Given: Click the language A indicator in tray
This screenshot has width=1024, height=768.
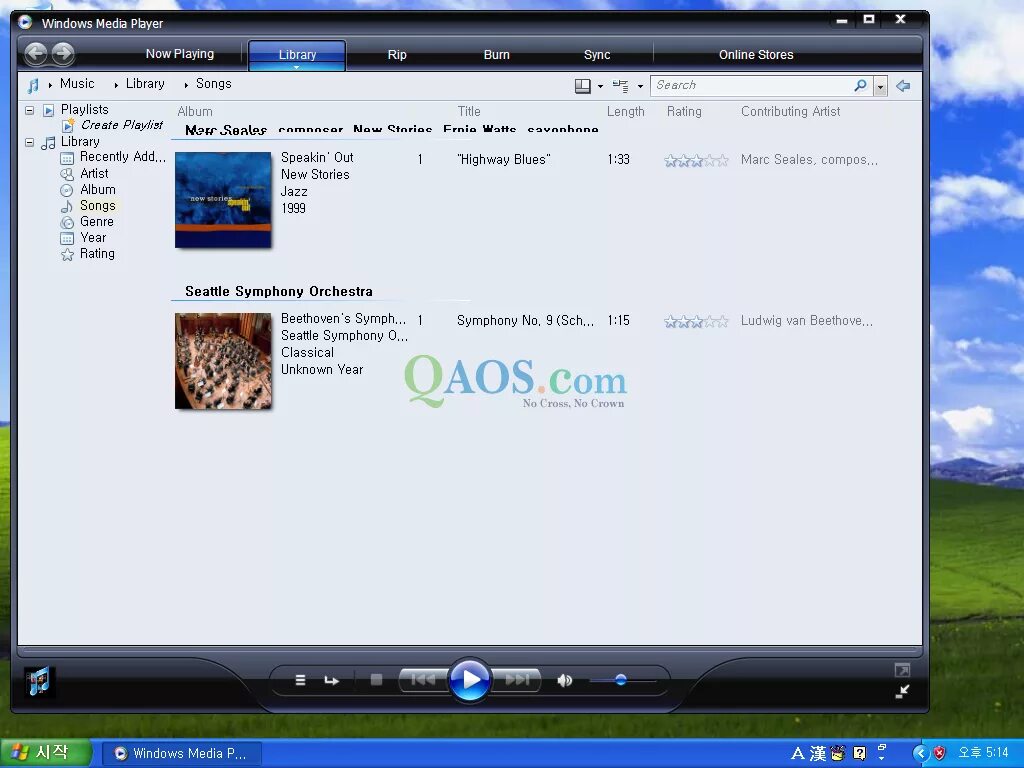Looking at the screenshot, I should tap(797, 754).
